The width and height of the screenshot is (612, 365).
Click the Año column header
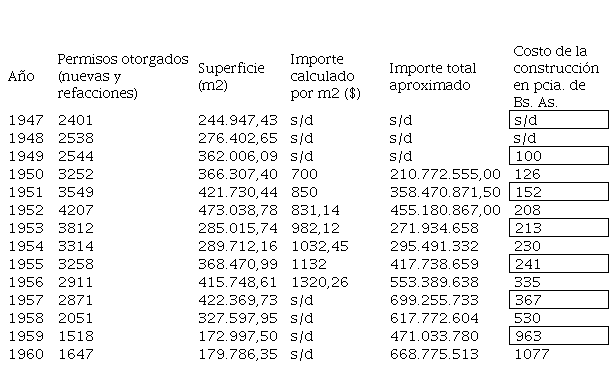pyautogui.click(x=21, y=76)
